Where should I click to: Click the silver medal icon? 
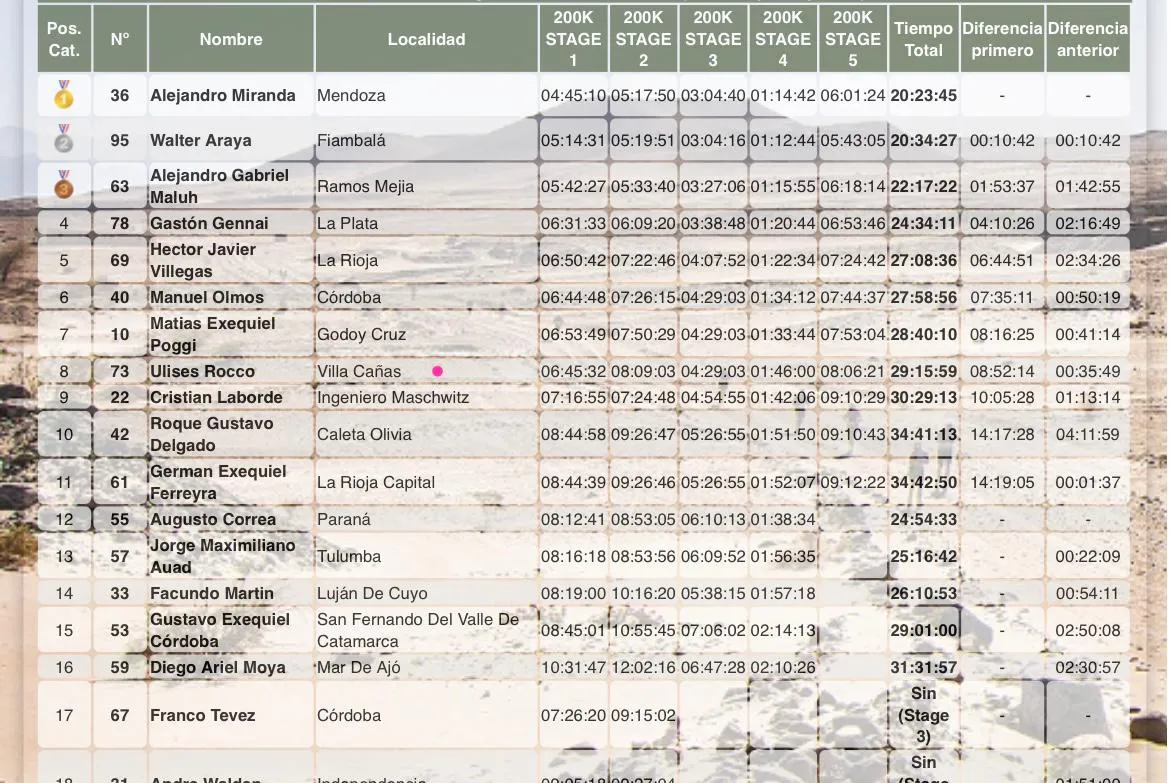pyautogui.click(x=64, y=139)
